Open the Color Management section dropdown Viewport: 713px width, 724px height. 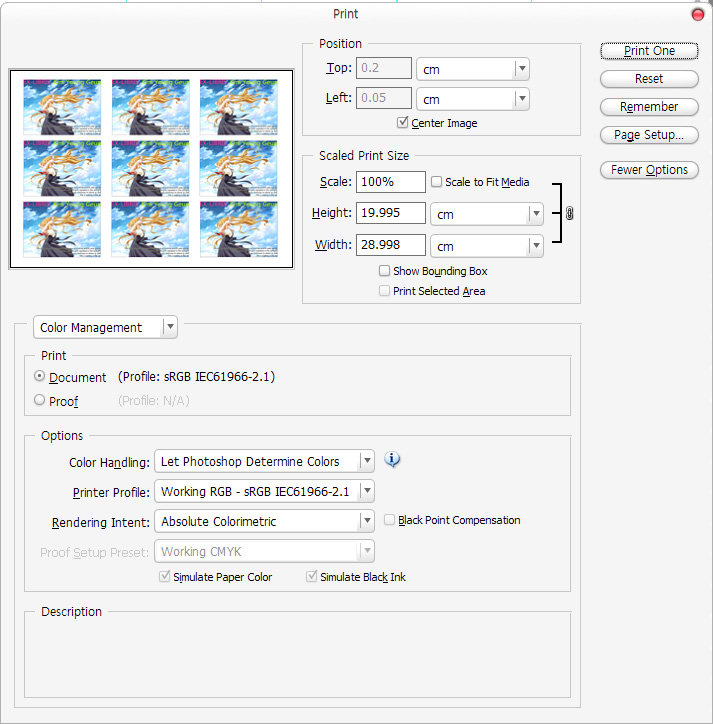[105, 327]
